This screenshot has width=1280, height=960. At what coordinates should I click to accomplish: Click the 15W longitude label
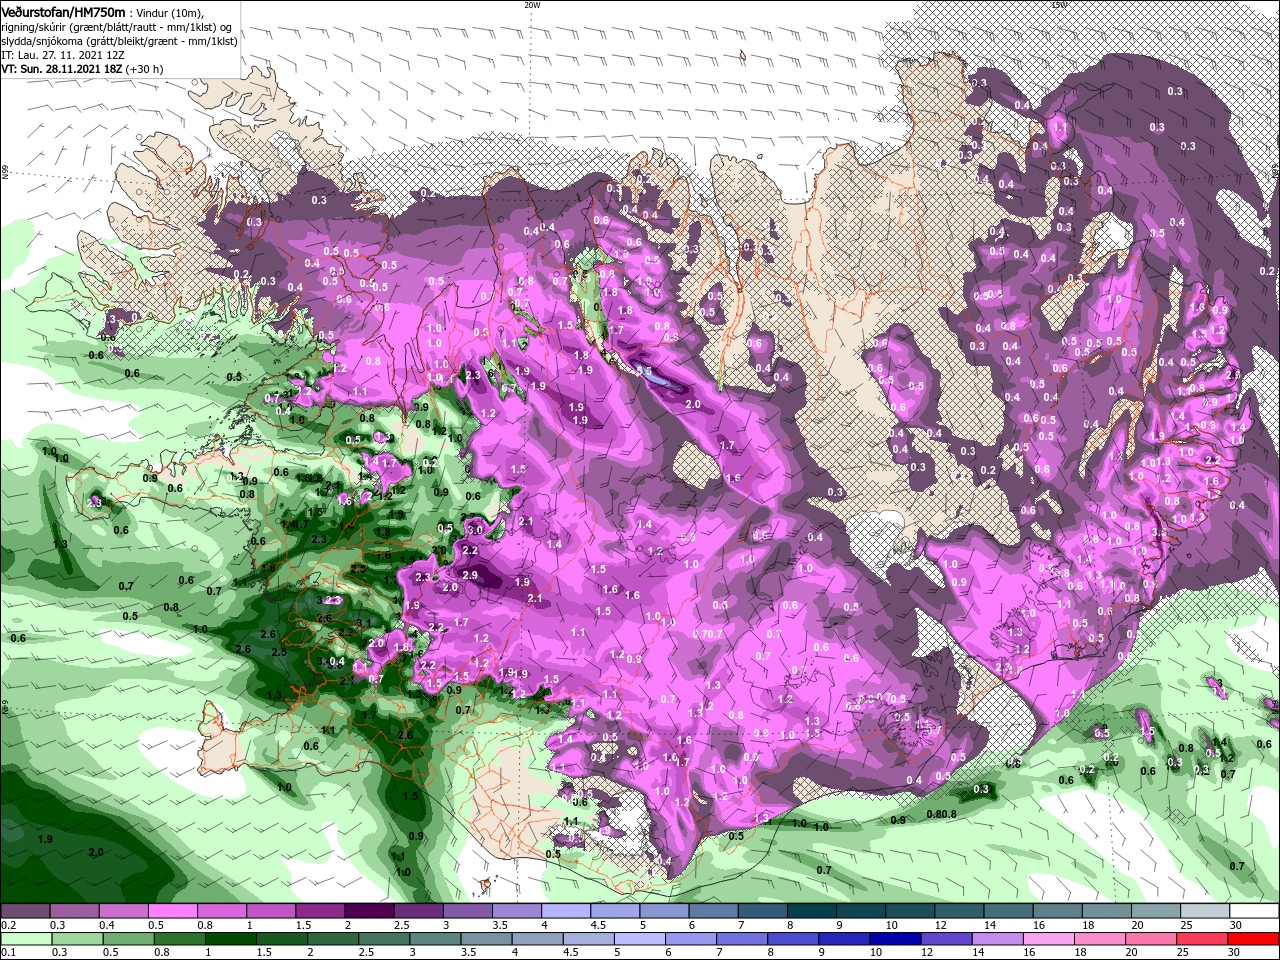(1059, 5)
